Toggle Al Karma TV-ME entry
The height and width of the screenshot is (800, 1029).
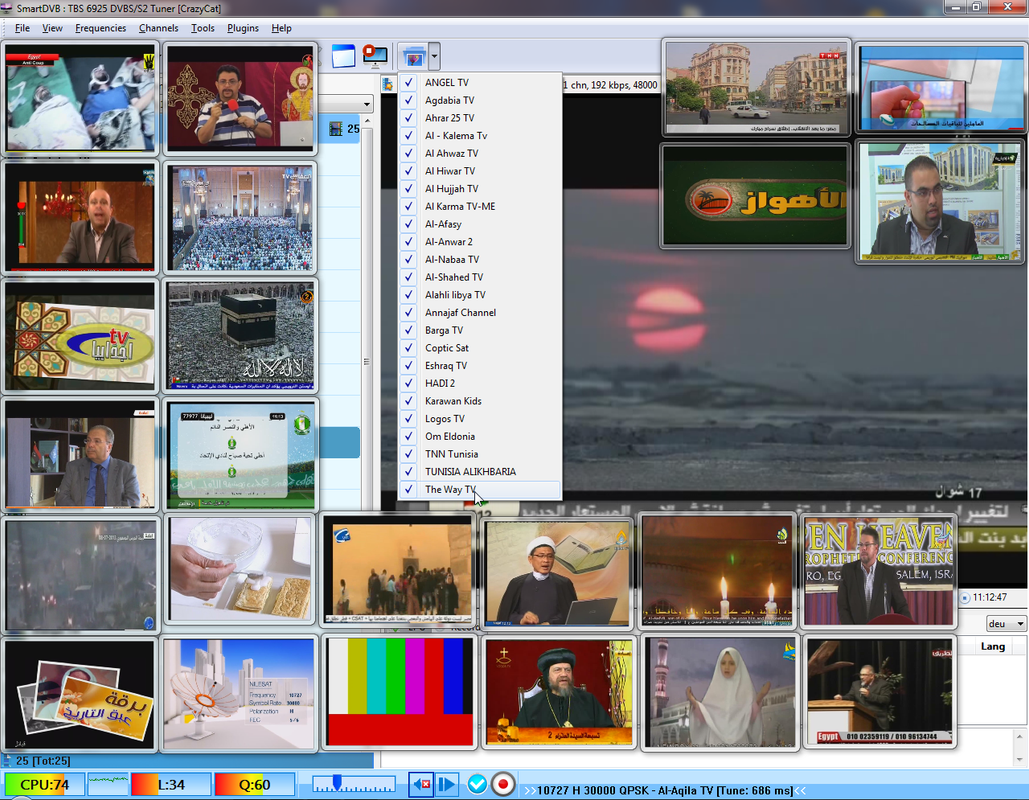[x=480, y=206]
